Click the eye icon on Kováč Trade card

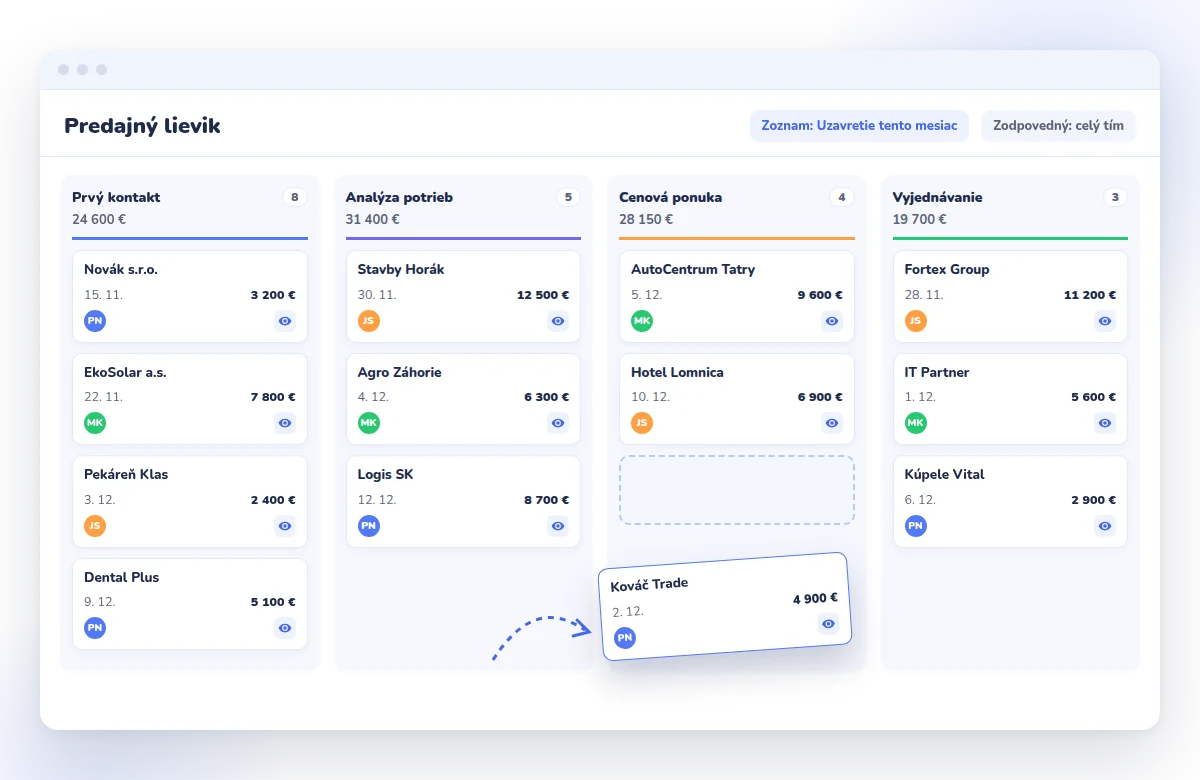tap(828, 624)
